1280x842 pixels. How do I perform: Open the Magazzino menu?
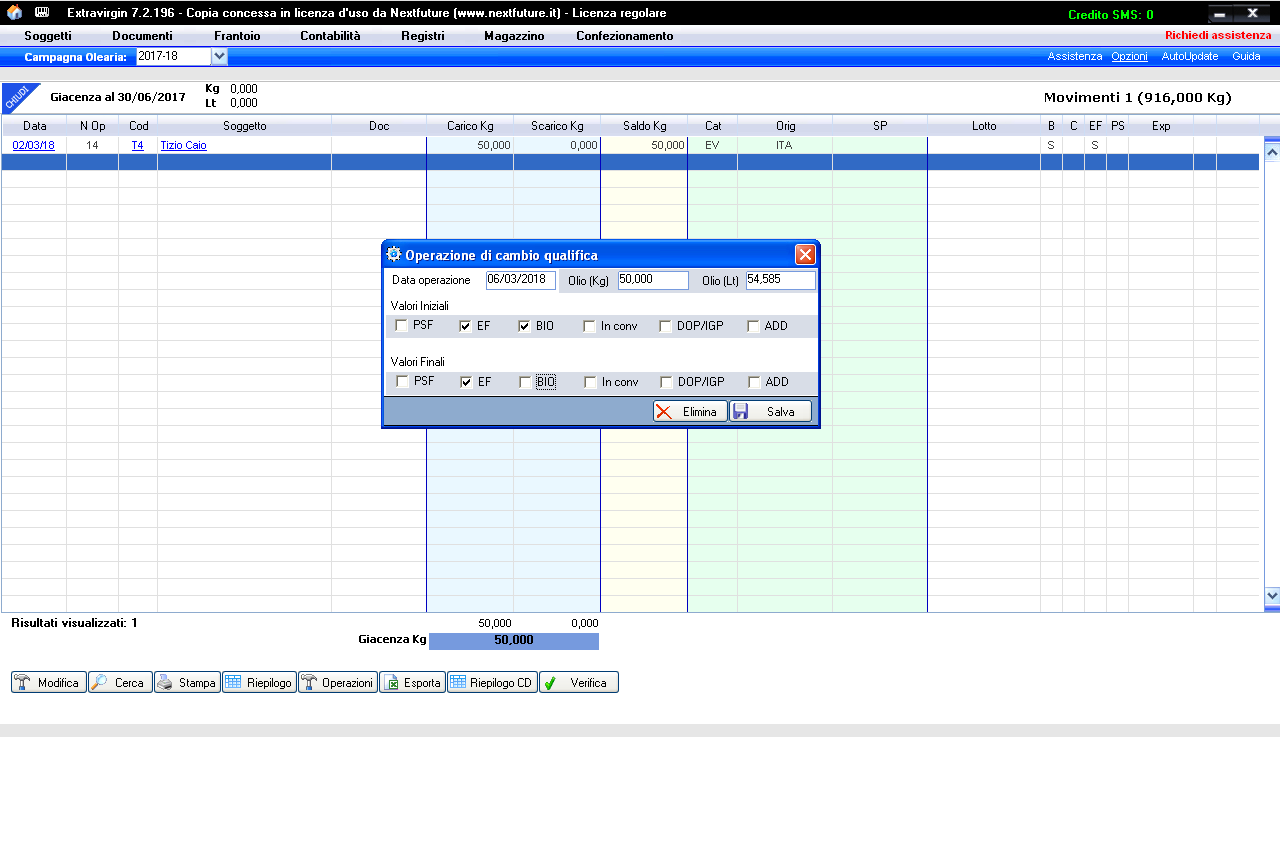(514, 36)
